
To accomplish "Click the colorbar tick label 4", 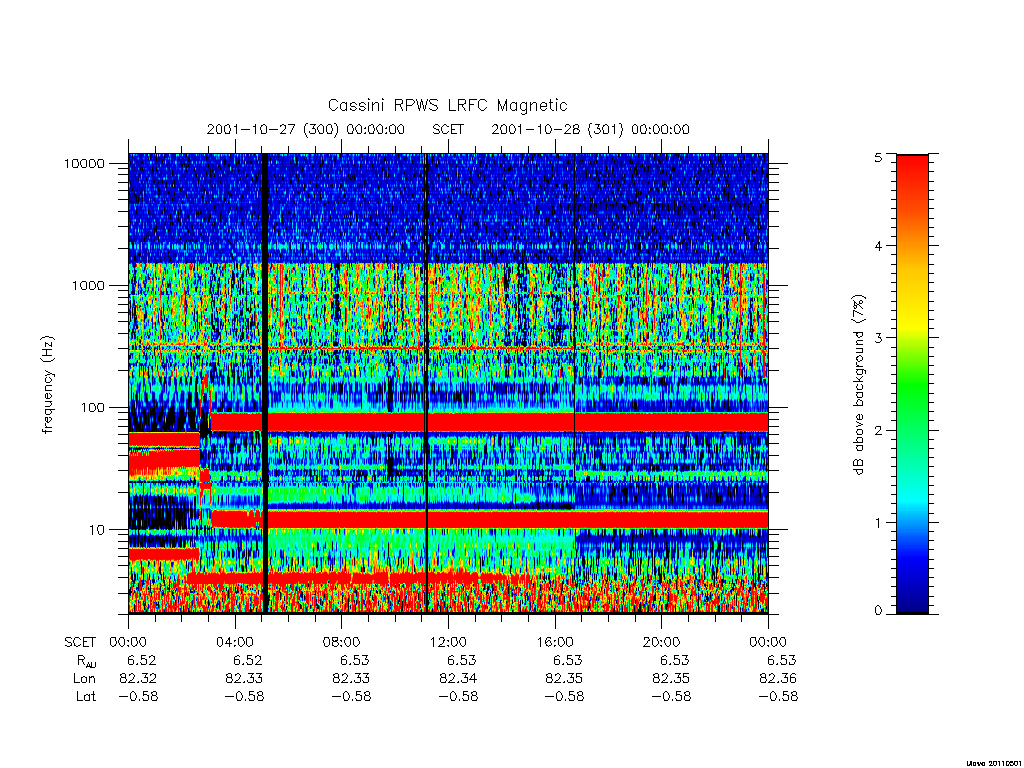I will click(x=878, y=246).
